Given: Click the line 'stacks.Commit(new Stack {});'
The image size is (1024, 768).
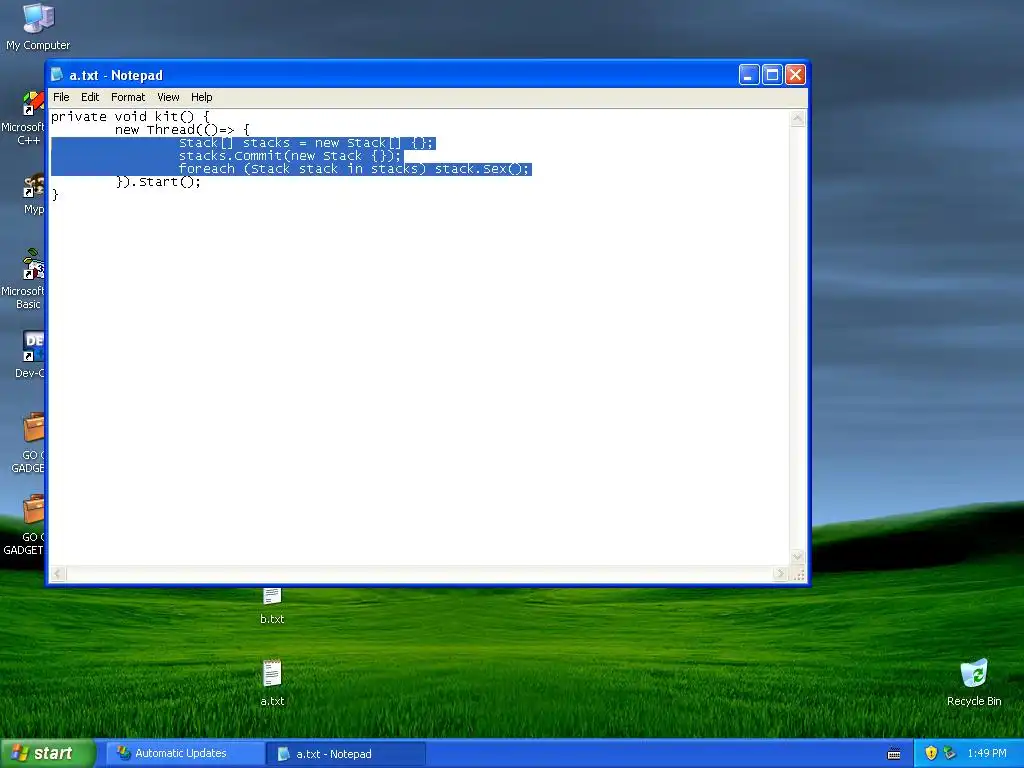Looking at the screenshot, I should [x=291, y=156].
